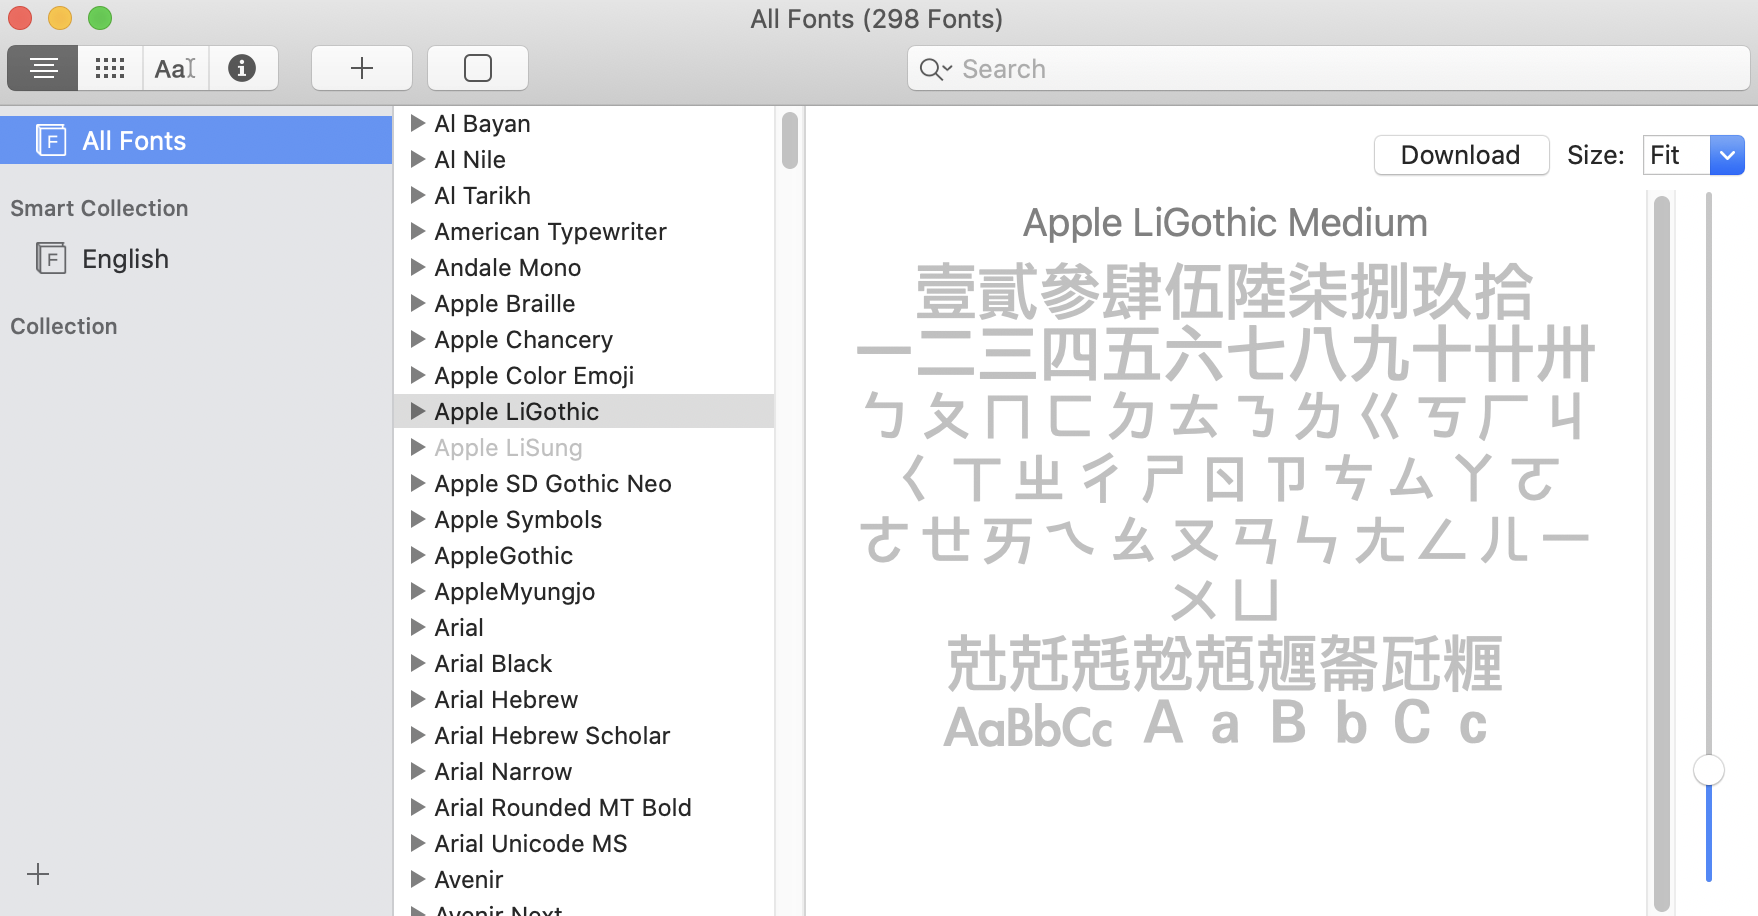Select Apple Color Emoji name
1758x916 pixels.
pyautogui.click(x=534, y=375)
